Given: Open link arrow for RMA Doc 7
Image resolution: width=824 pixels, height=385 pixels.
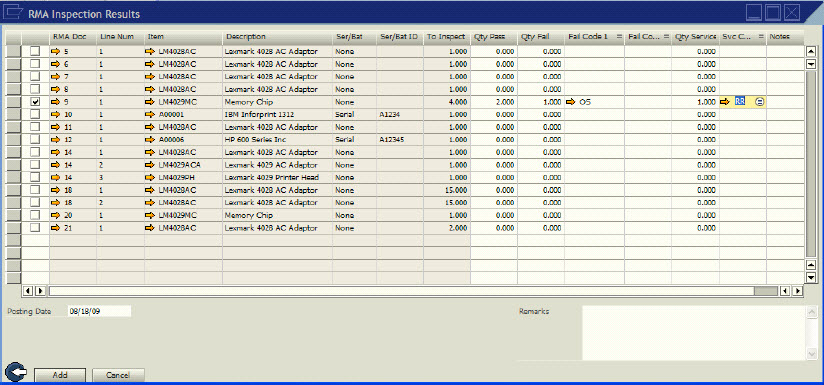Looking at the screenshot, I should click(x=56, y=77).
